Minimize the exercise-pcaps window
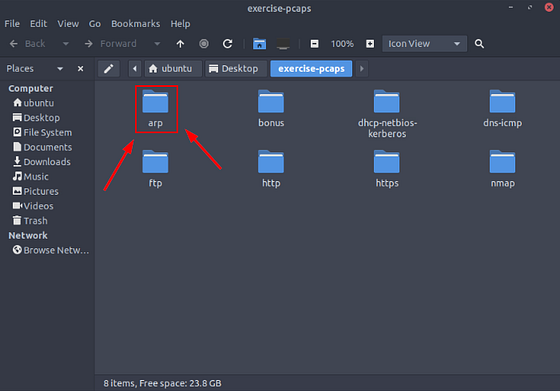This screenshot has height=391, width=560. [x=511, y=7]
